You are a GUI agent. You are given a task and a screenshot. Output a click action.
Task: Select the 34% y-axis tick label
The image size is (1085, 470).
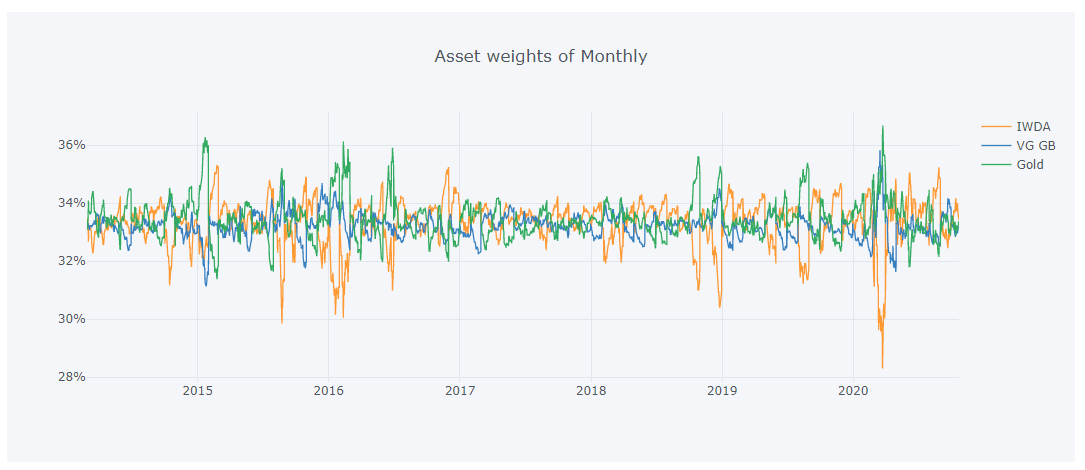[70, 203]
